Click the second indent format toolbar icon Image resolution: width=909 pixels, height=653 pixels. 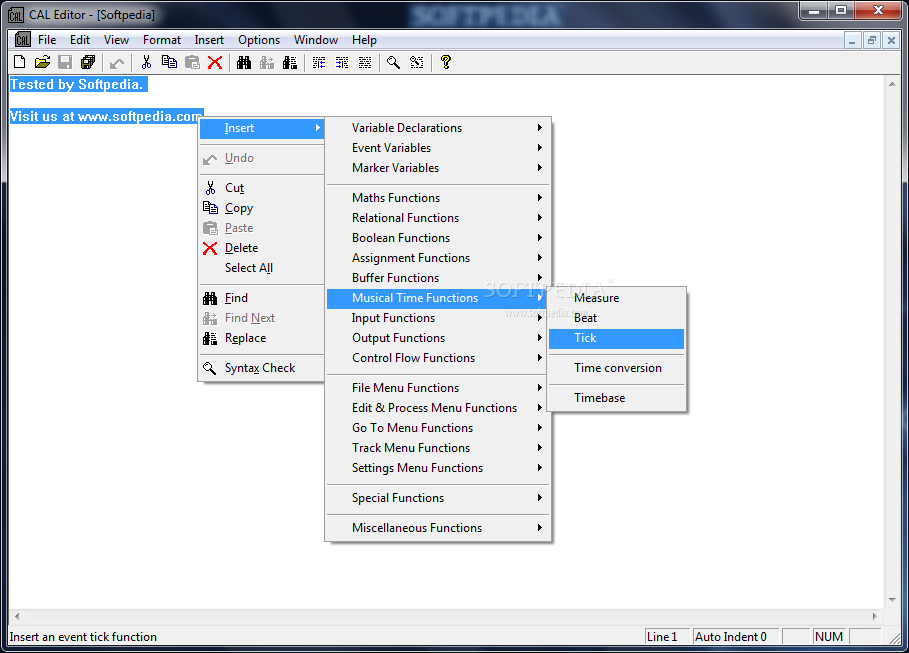[x=342, y=62]
